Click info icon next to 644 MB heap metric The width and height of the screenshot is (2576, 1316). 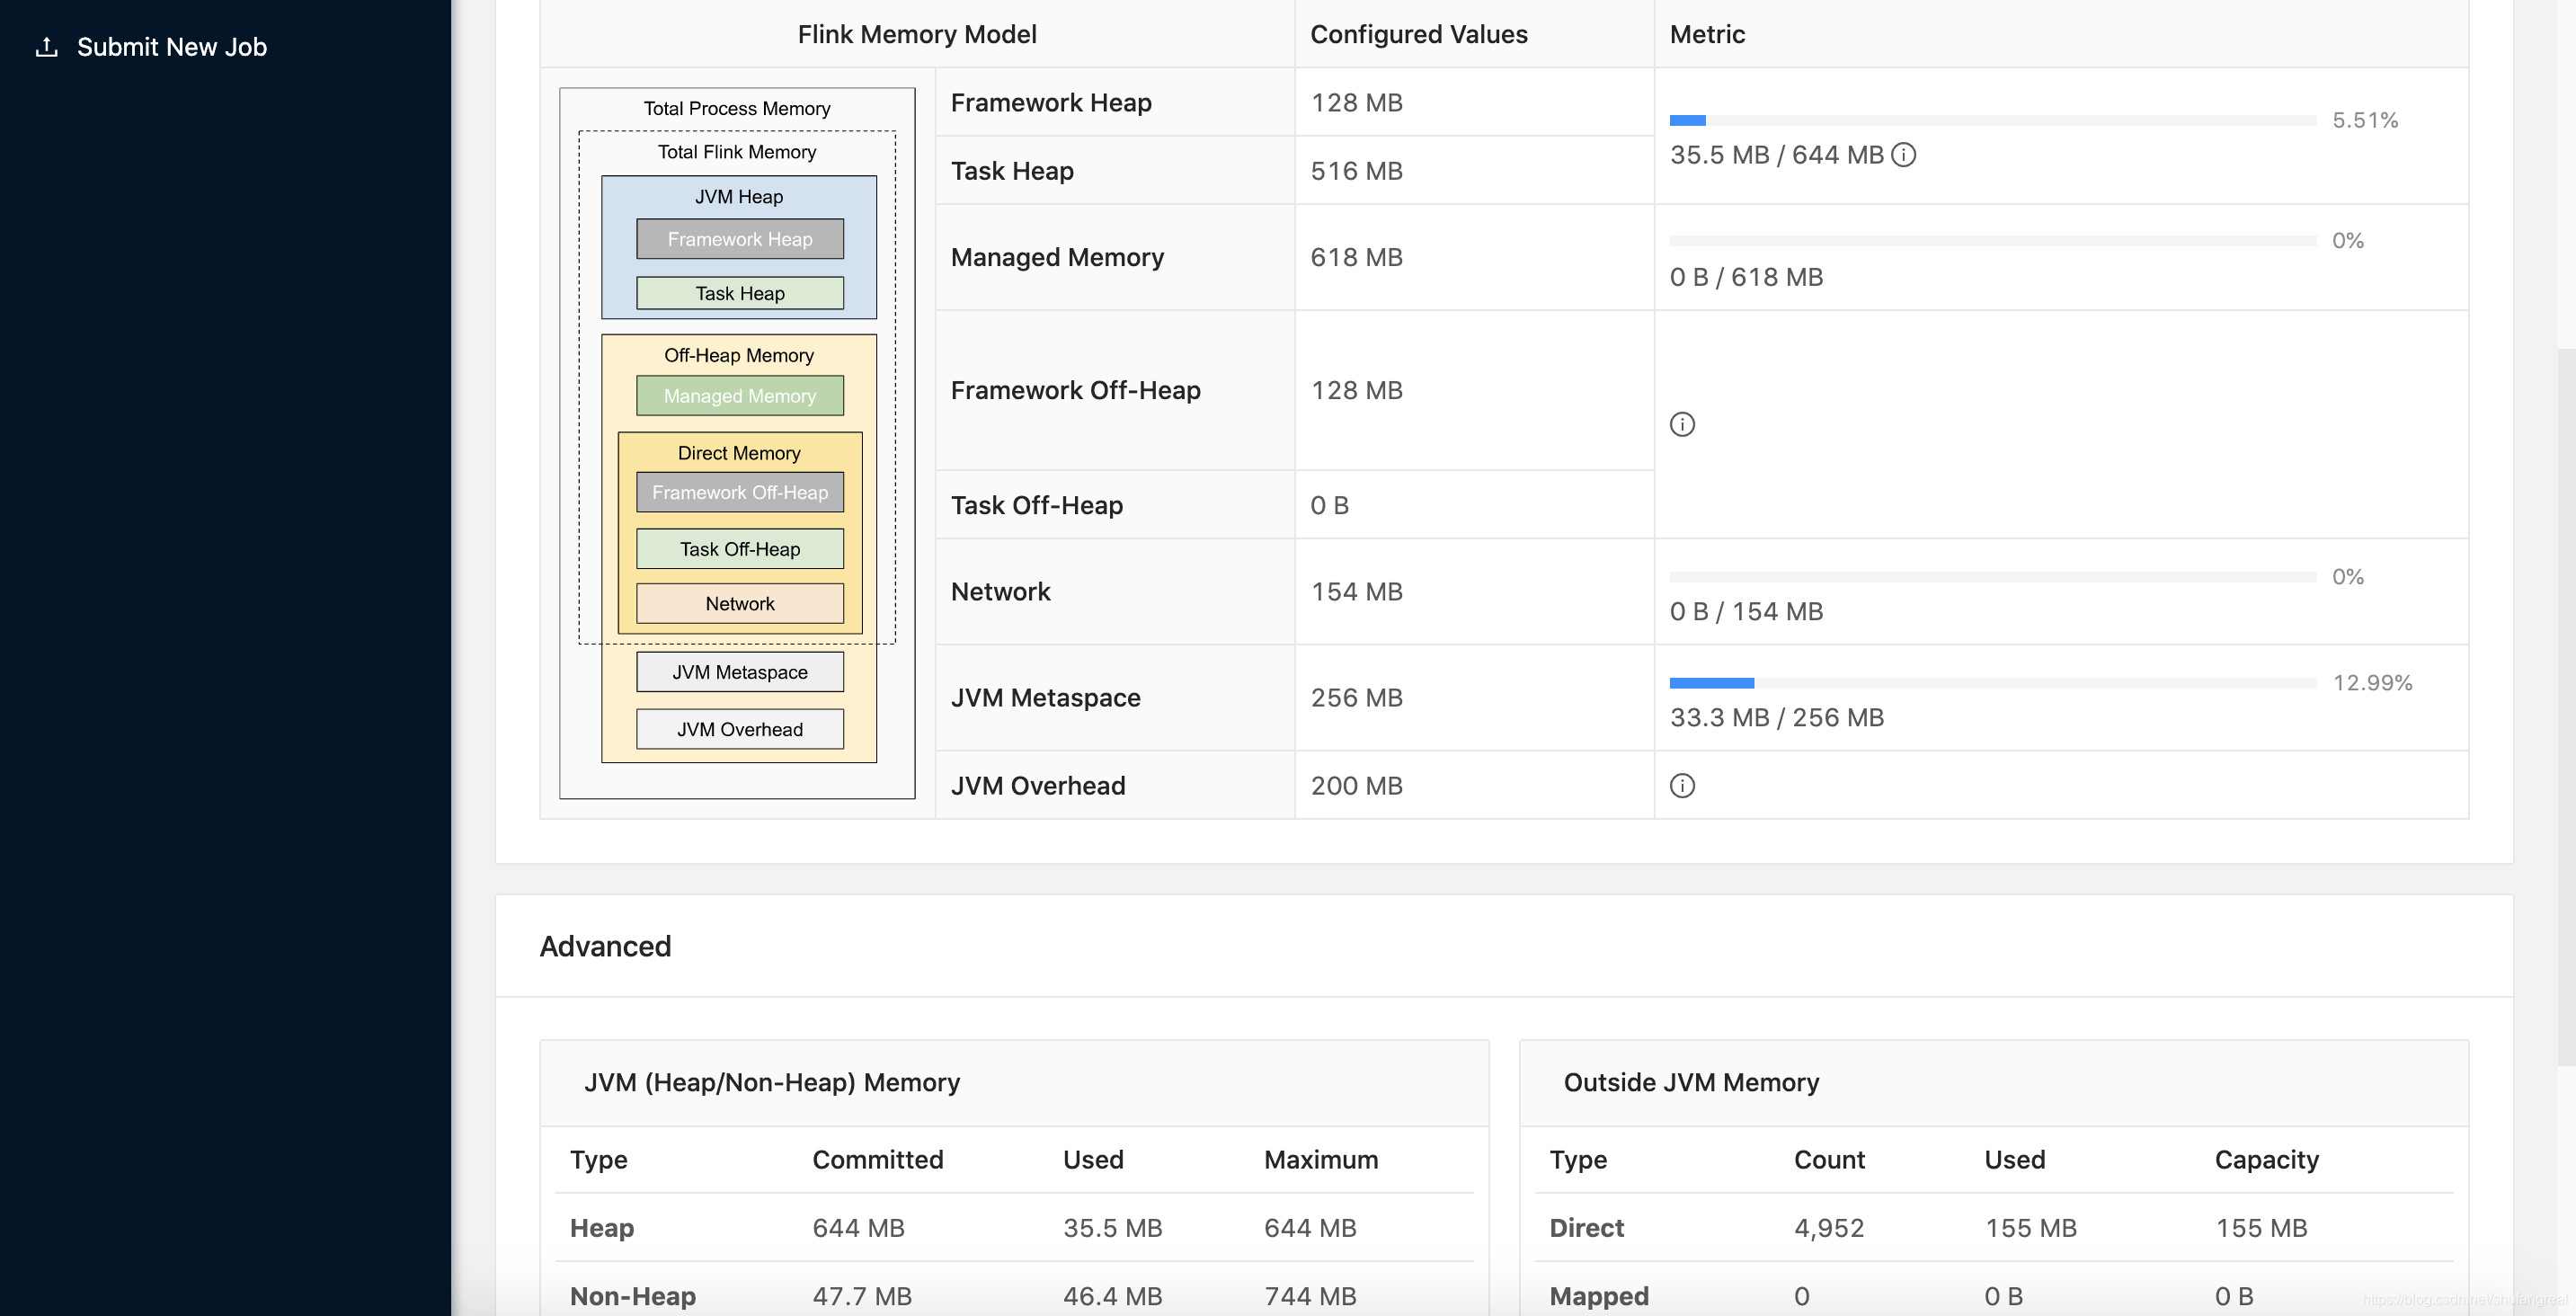pos(1904,155)
